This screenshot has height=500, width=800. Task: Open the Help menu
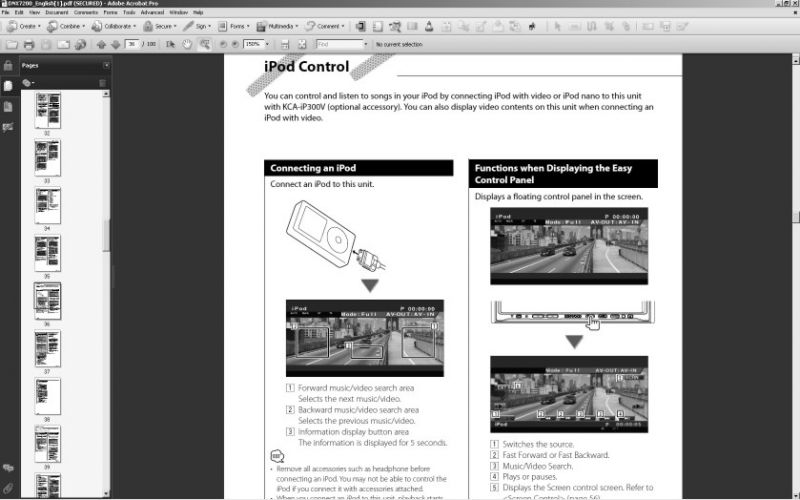(x=198, y=12)
